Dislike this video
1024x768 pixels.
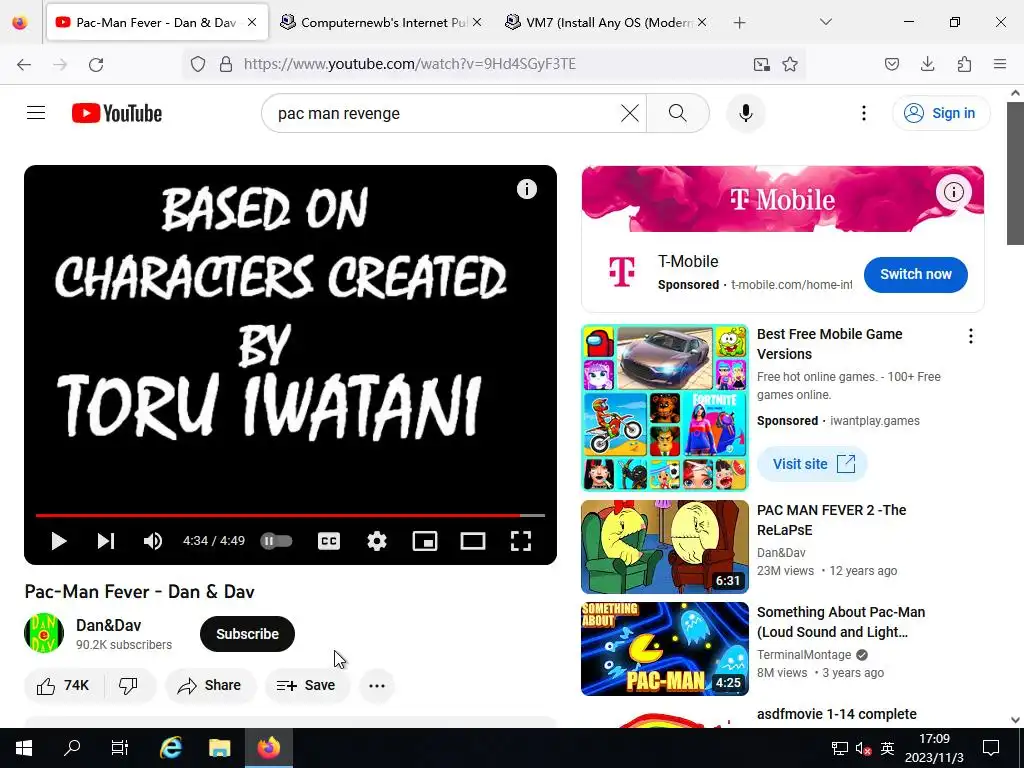[x=129, y=685]
